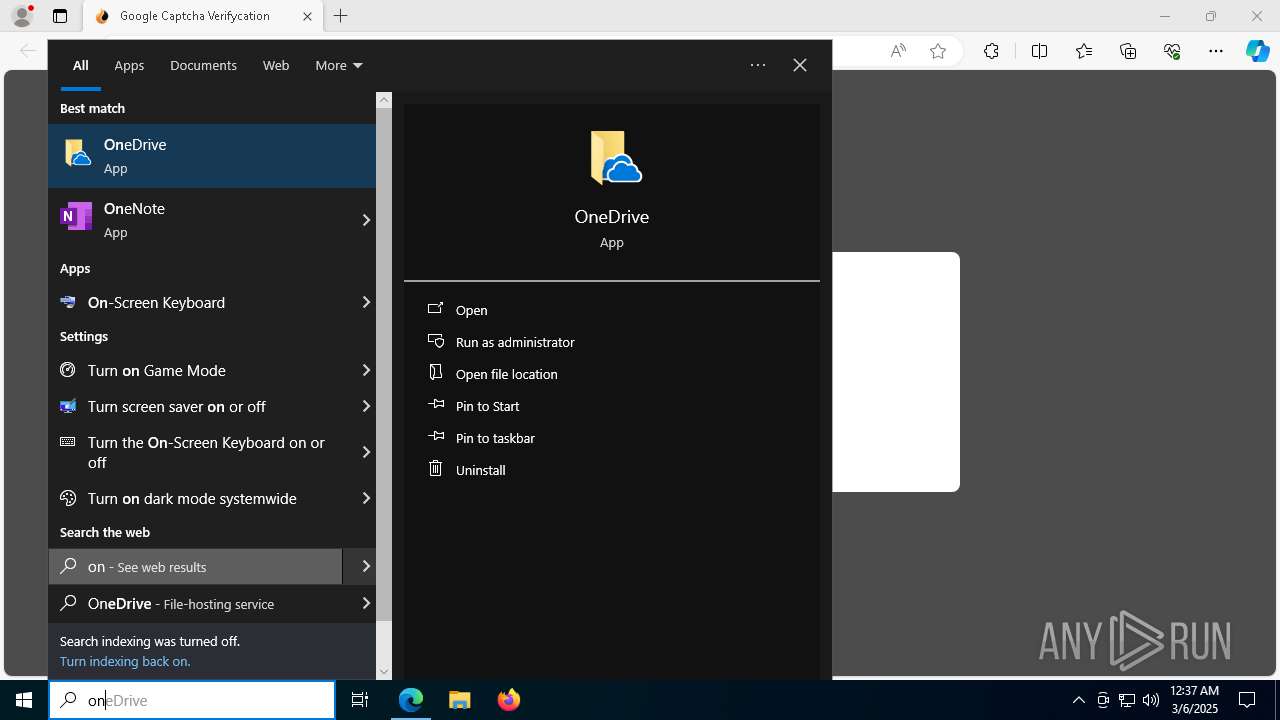This screenshot has width=1280, height=720.
Task: Open Edge profile avatar
Action: [22, 16]
